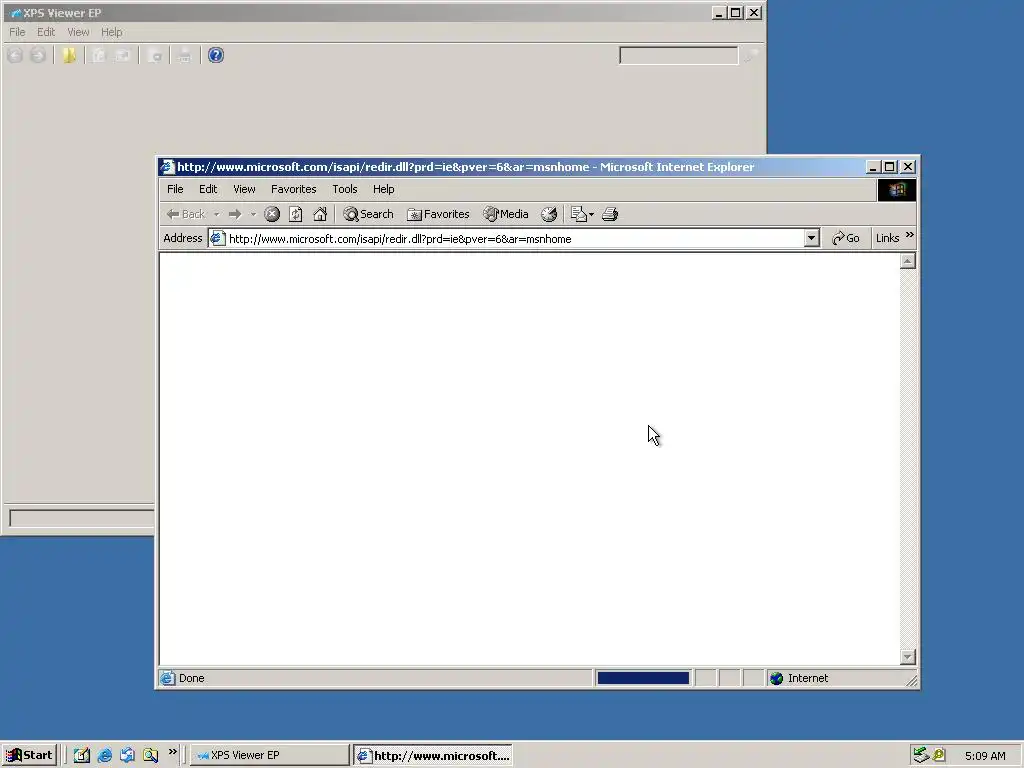Open the address bar URL dropdown
Viewport: 1024px width, 768px height.
pyautogui.click(x=811, y=238)
